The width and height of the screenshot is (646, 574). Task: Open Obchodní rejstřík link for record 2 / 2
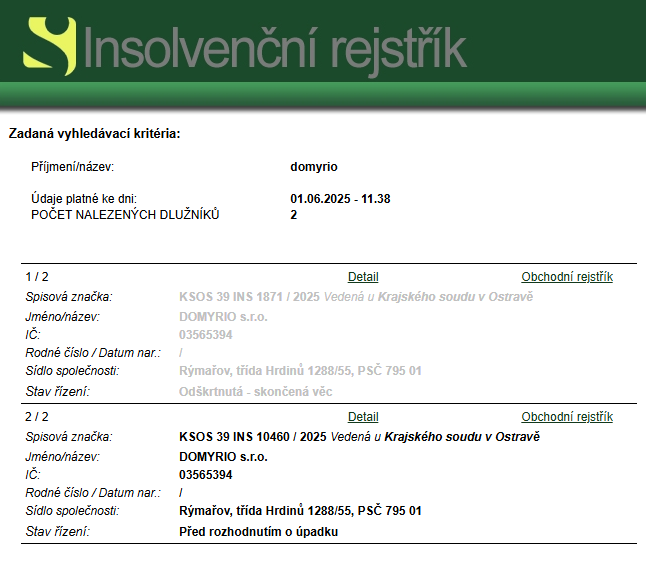pos(567,417)
